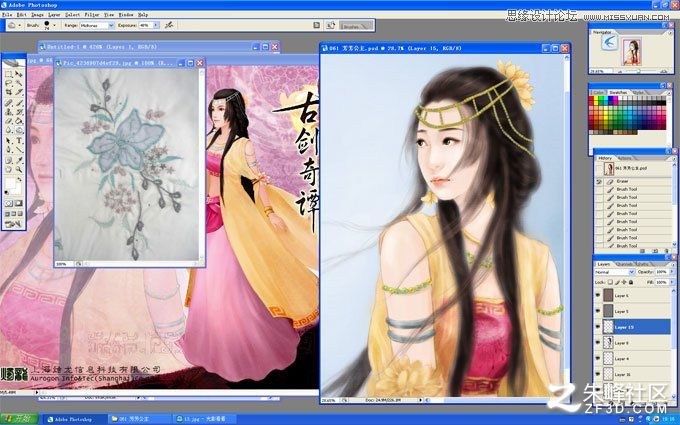The width and height of the screenshot is (680, 425).
Task: Select the Dodge tool in toolbox
Action: click(x=19, y=129)
